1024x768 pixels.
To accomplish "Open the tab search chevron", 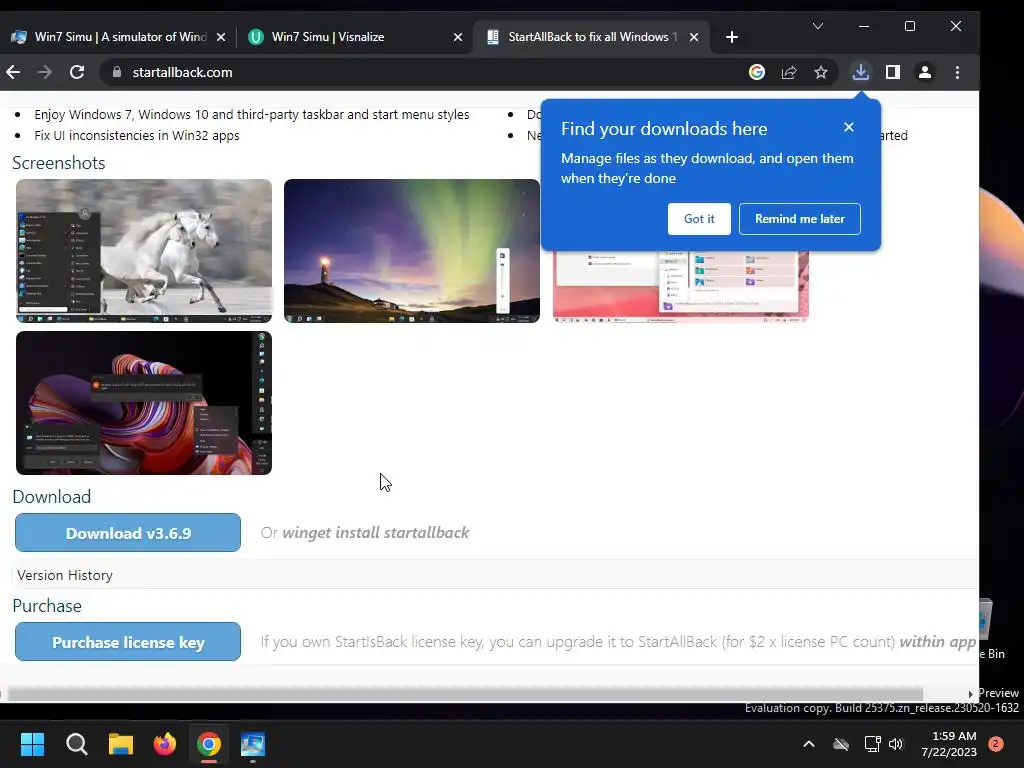I will 818,26.
